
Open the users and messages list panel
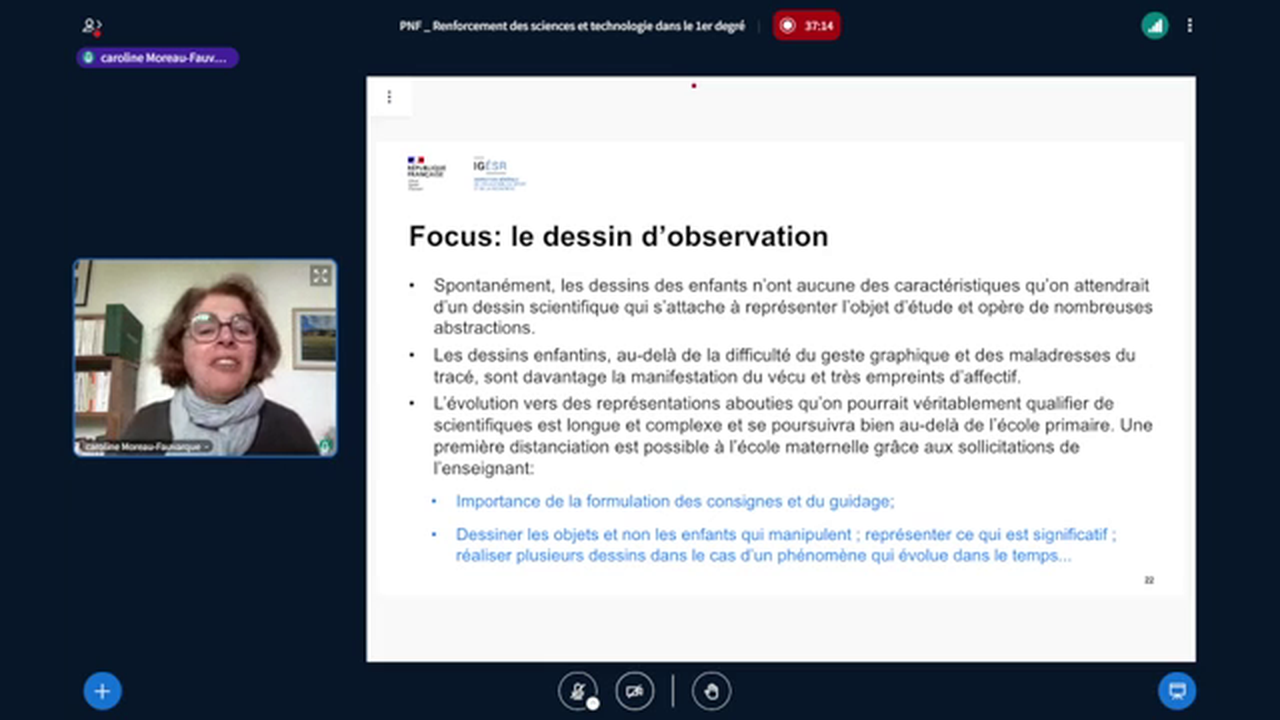[92, 26]
